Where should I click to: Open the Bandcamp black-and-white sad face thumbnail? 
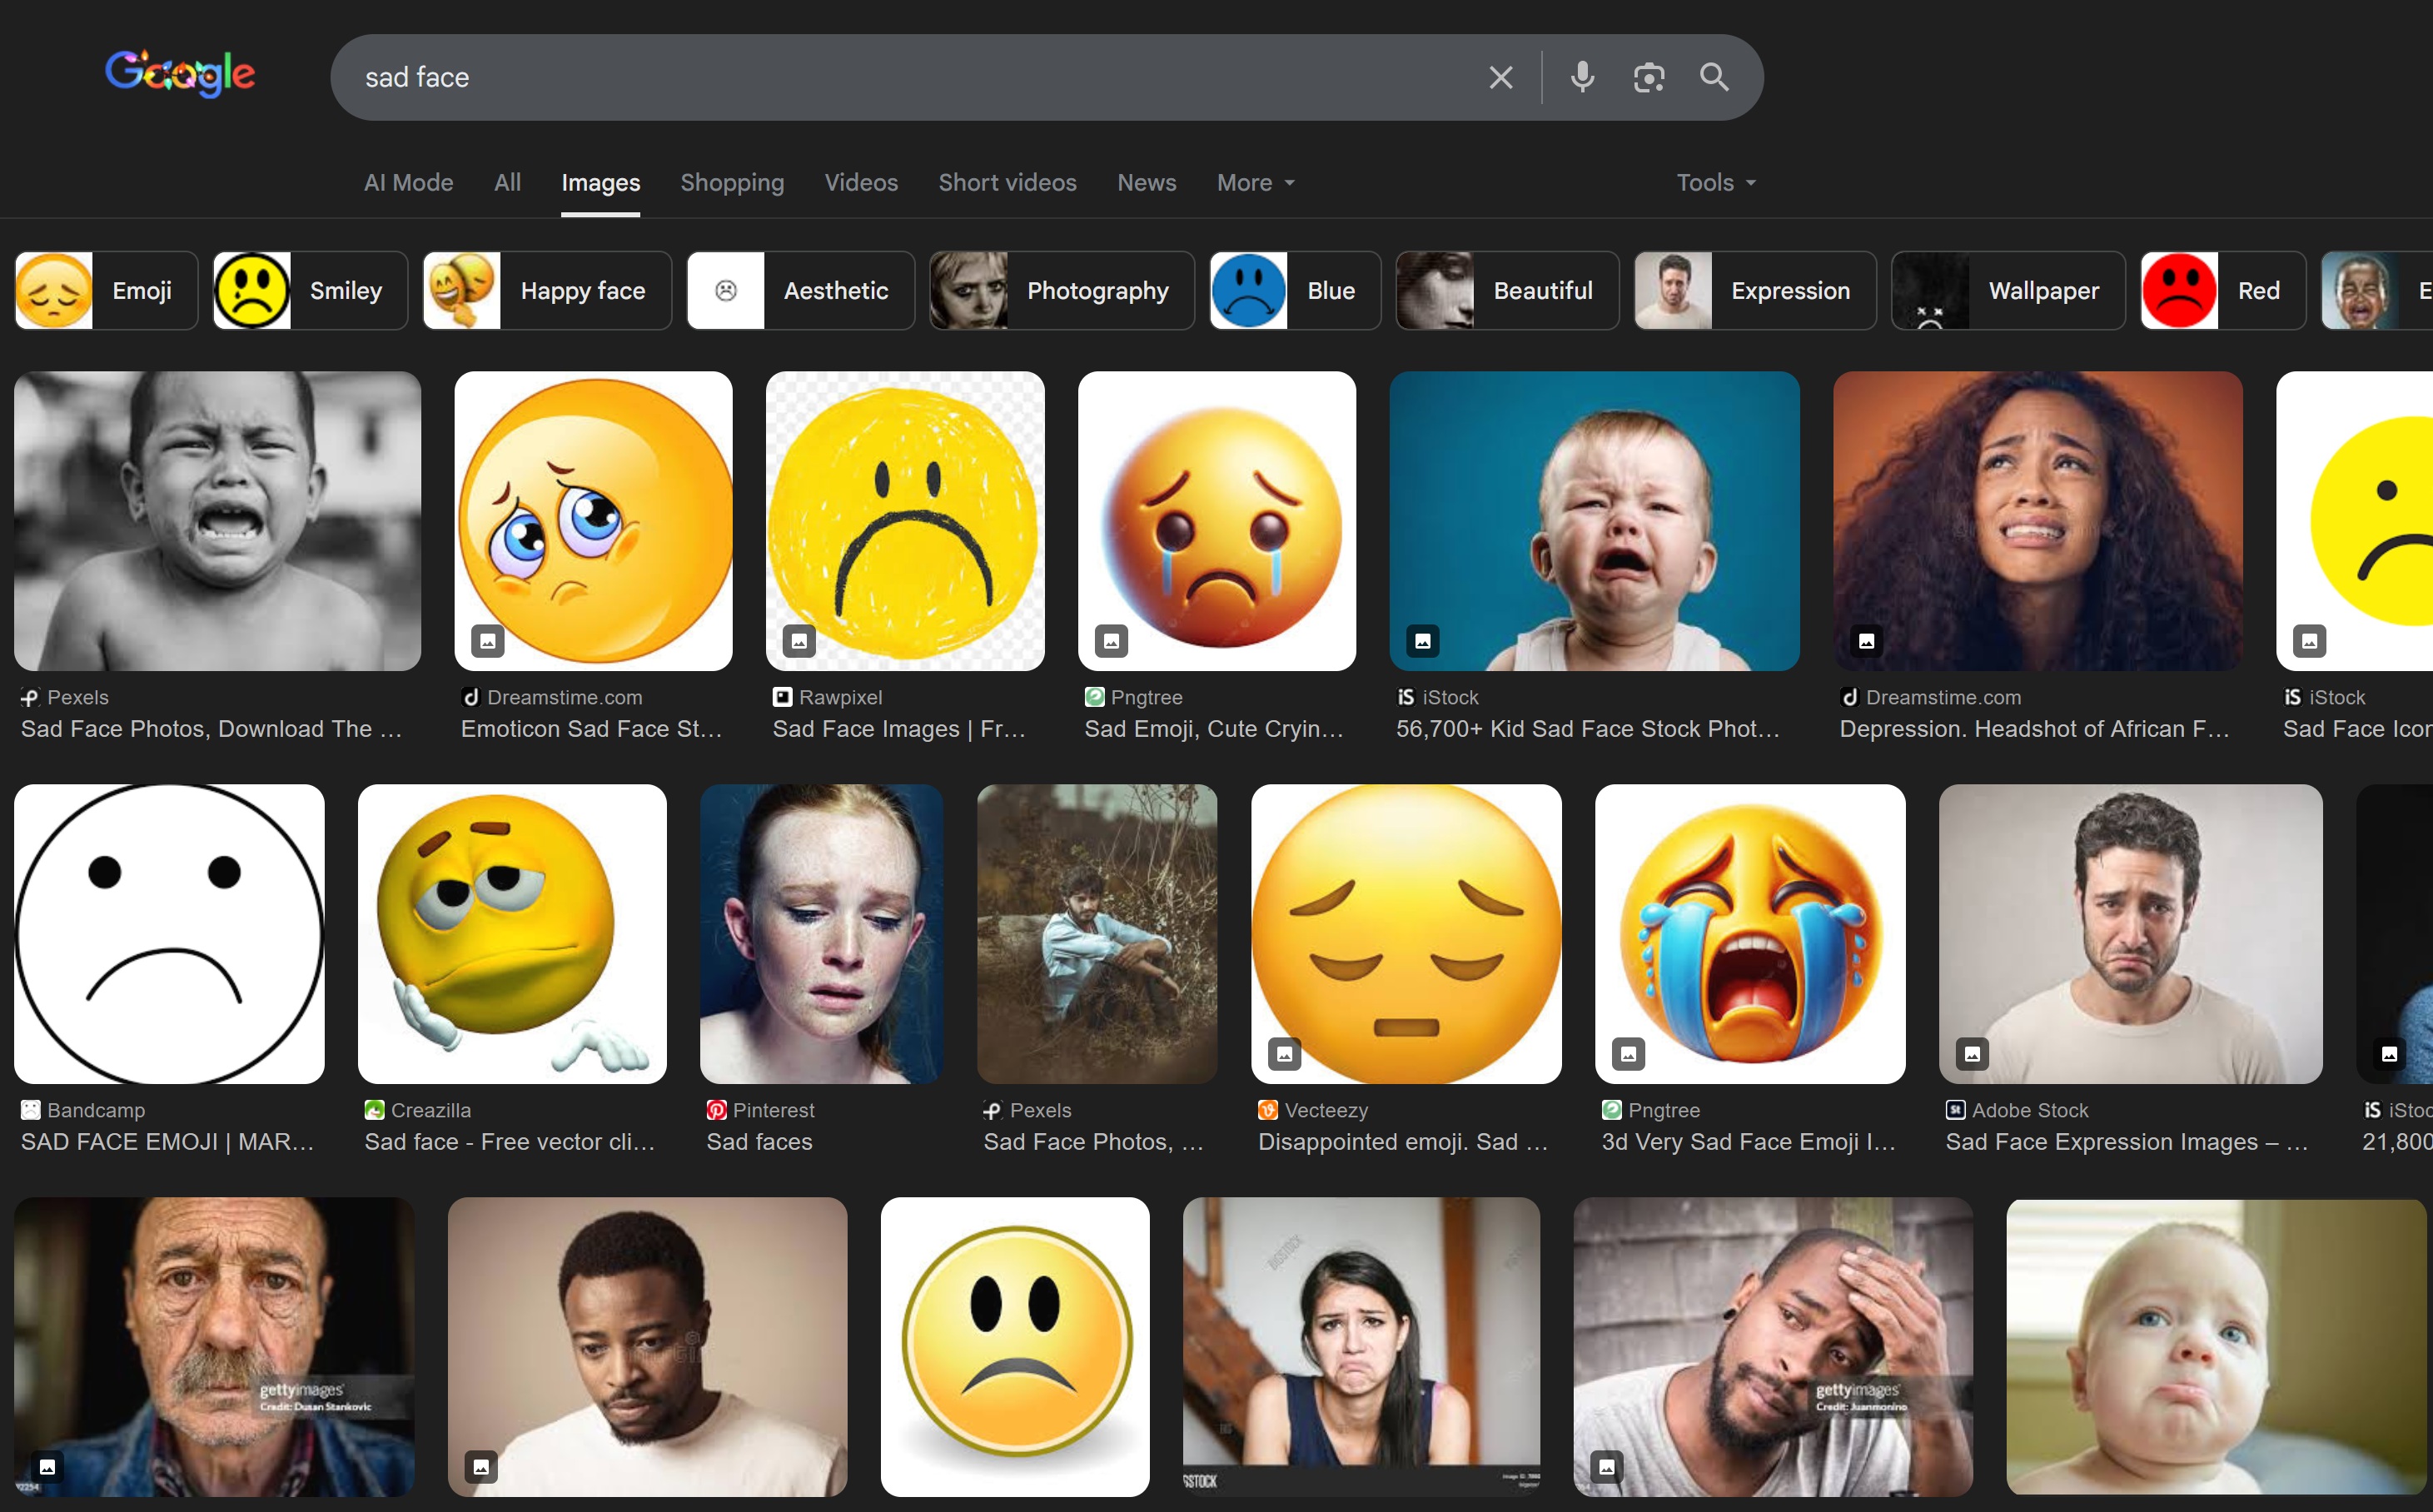coord(169,934)
